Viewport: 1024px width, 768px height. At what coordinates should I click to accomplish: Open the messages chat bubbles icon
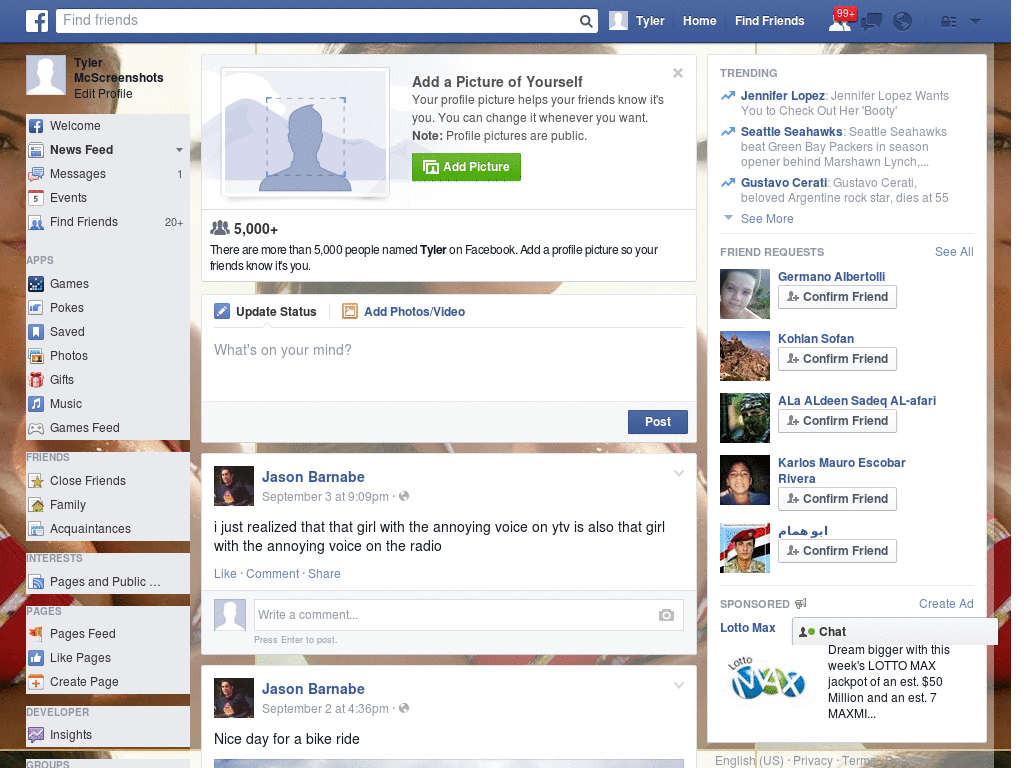(871, 22)
